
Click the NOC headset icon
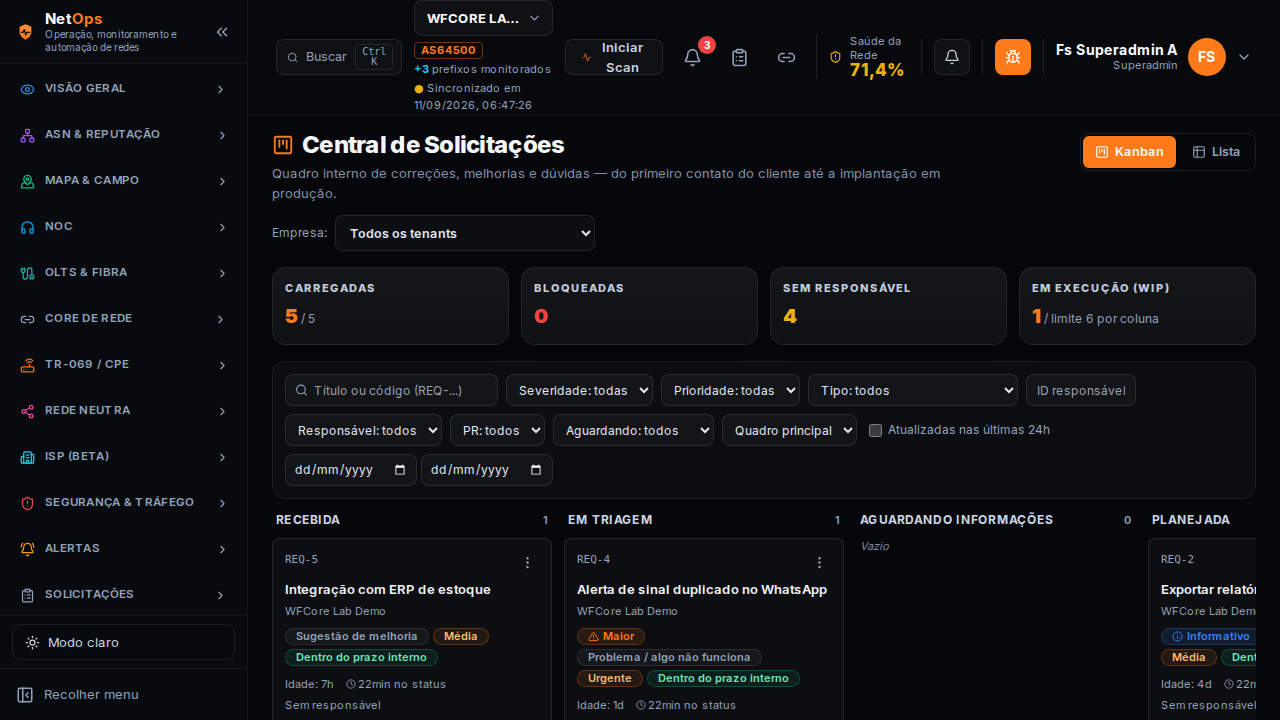pos(28,227)
